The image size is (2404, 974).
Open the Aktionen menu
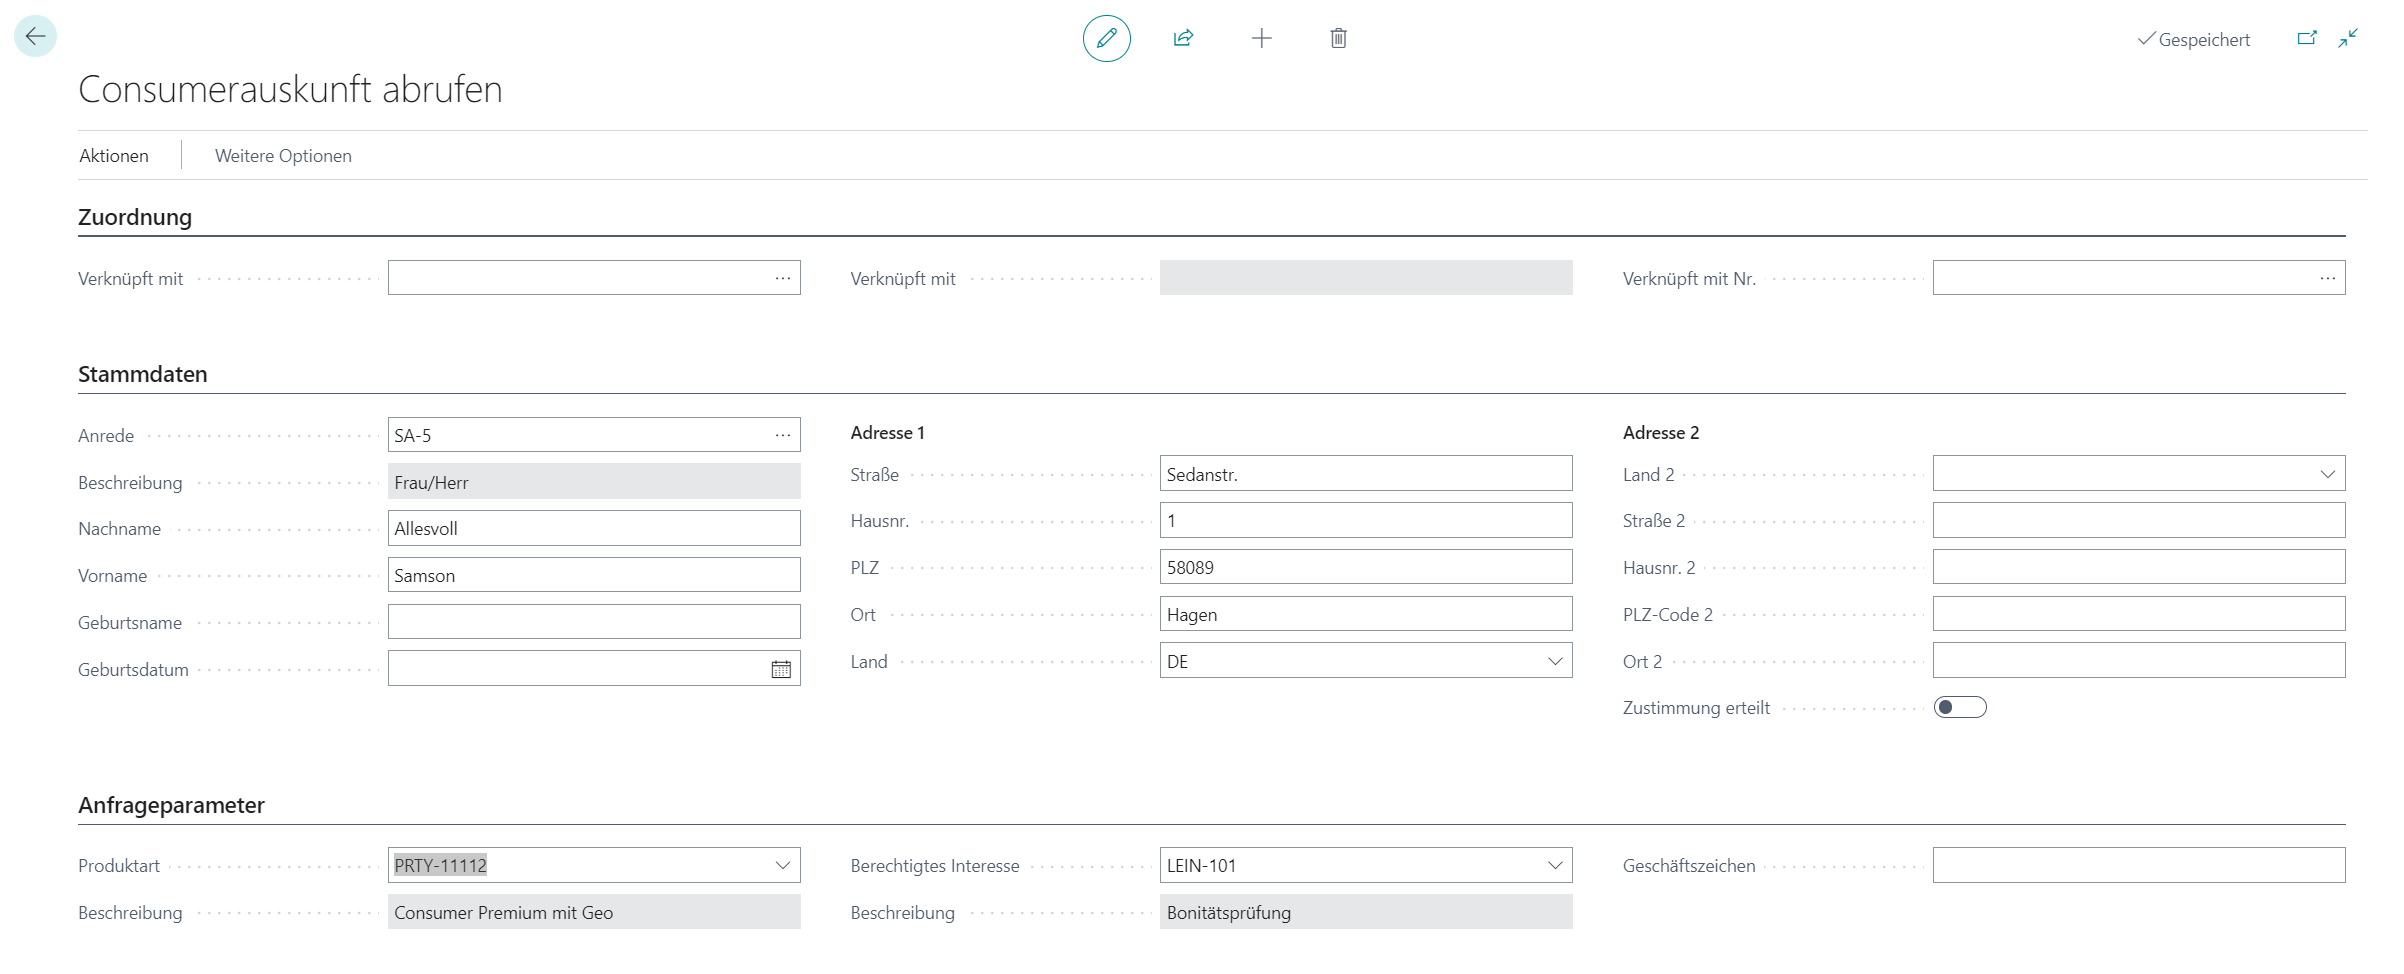point(114,156)
